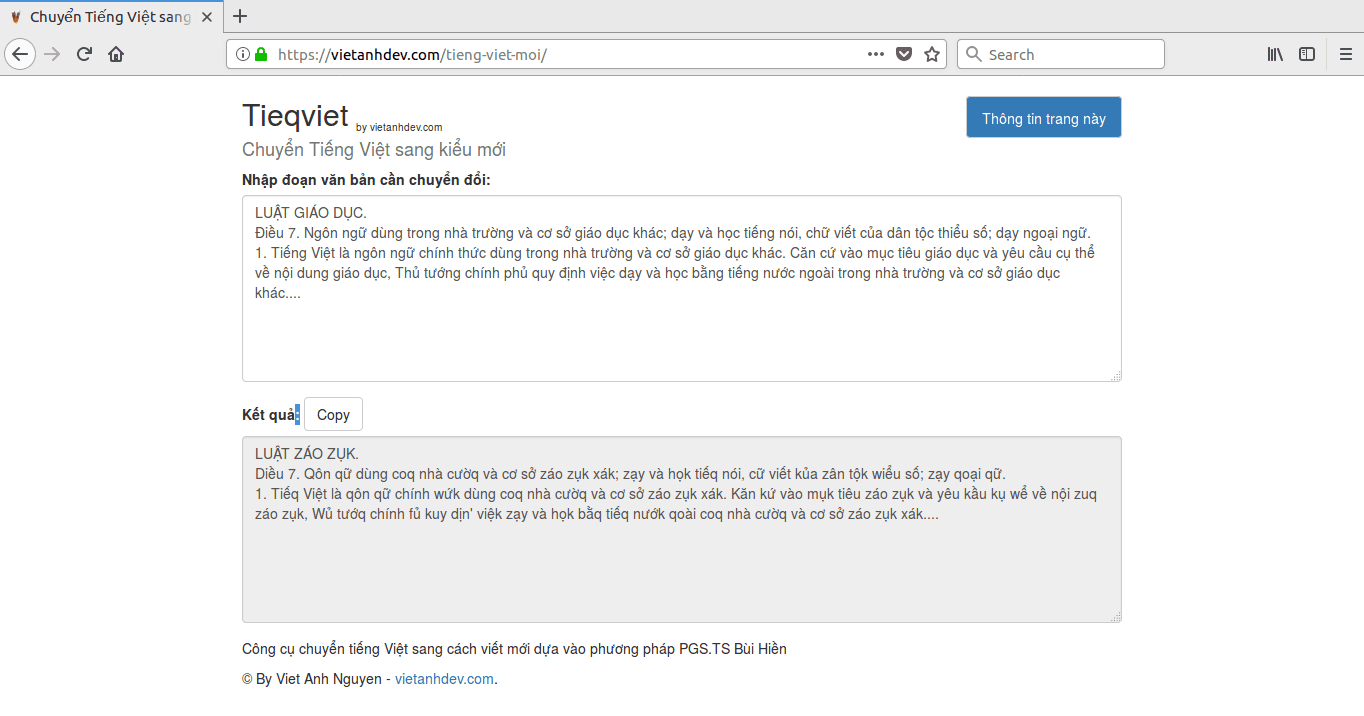Click the forward navigation arrow
This screenshot has width=1364, height=716.
point(50,53)
